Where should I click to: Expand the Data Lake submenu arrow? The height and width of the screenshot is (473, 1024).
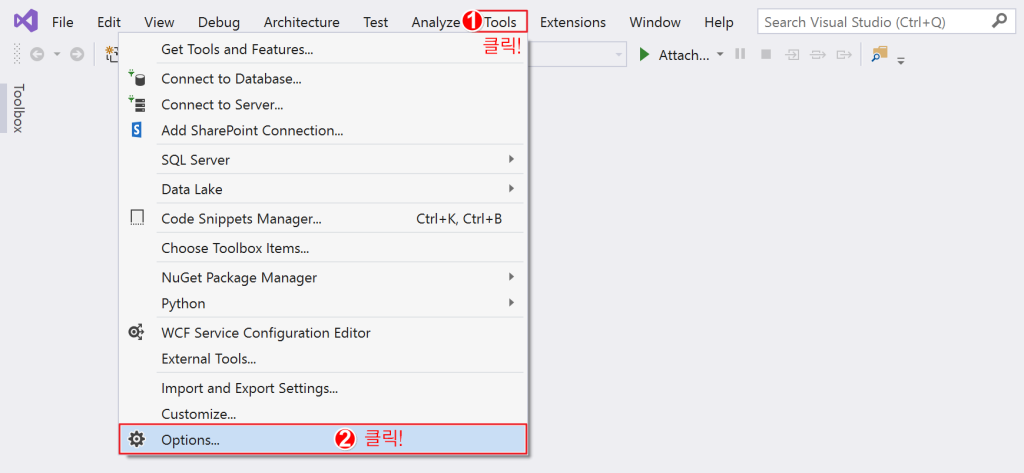pyautogui.click(x=511, y=189)
